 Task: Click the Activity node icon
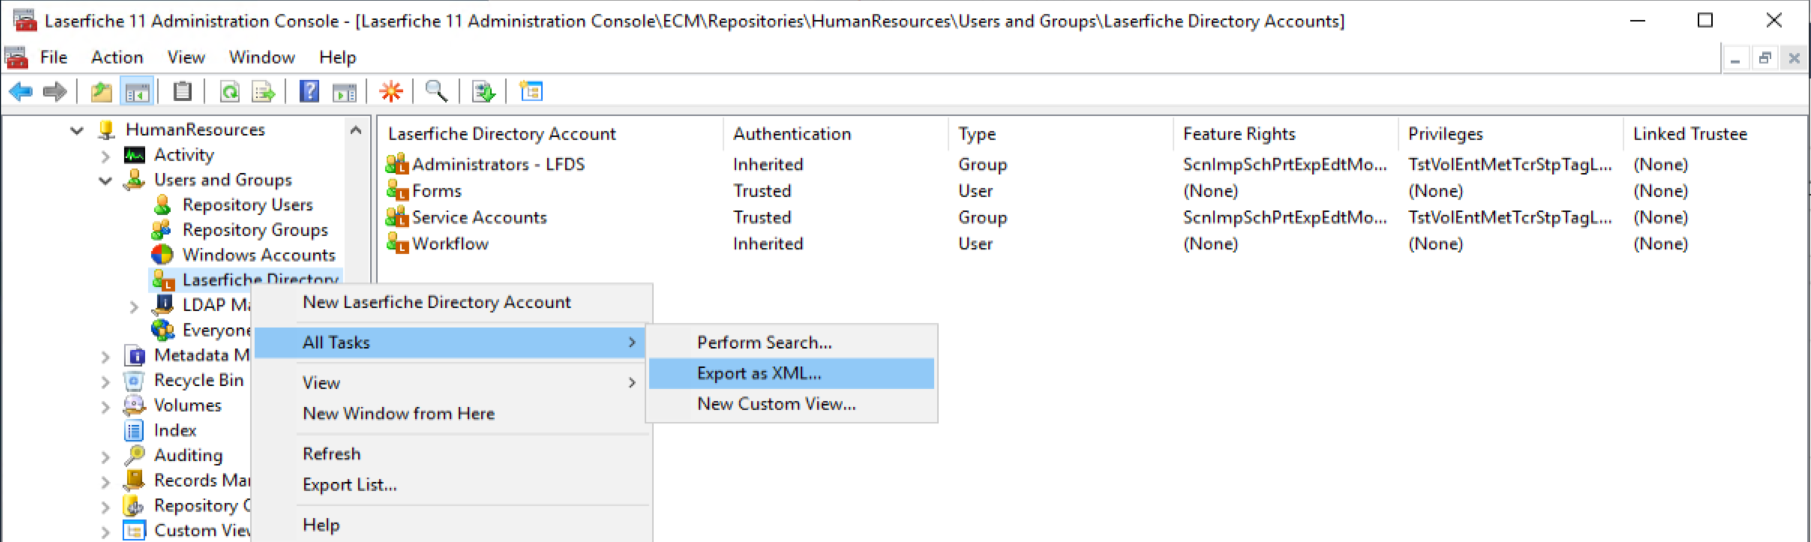pos(134,155)
